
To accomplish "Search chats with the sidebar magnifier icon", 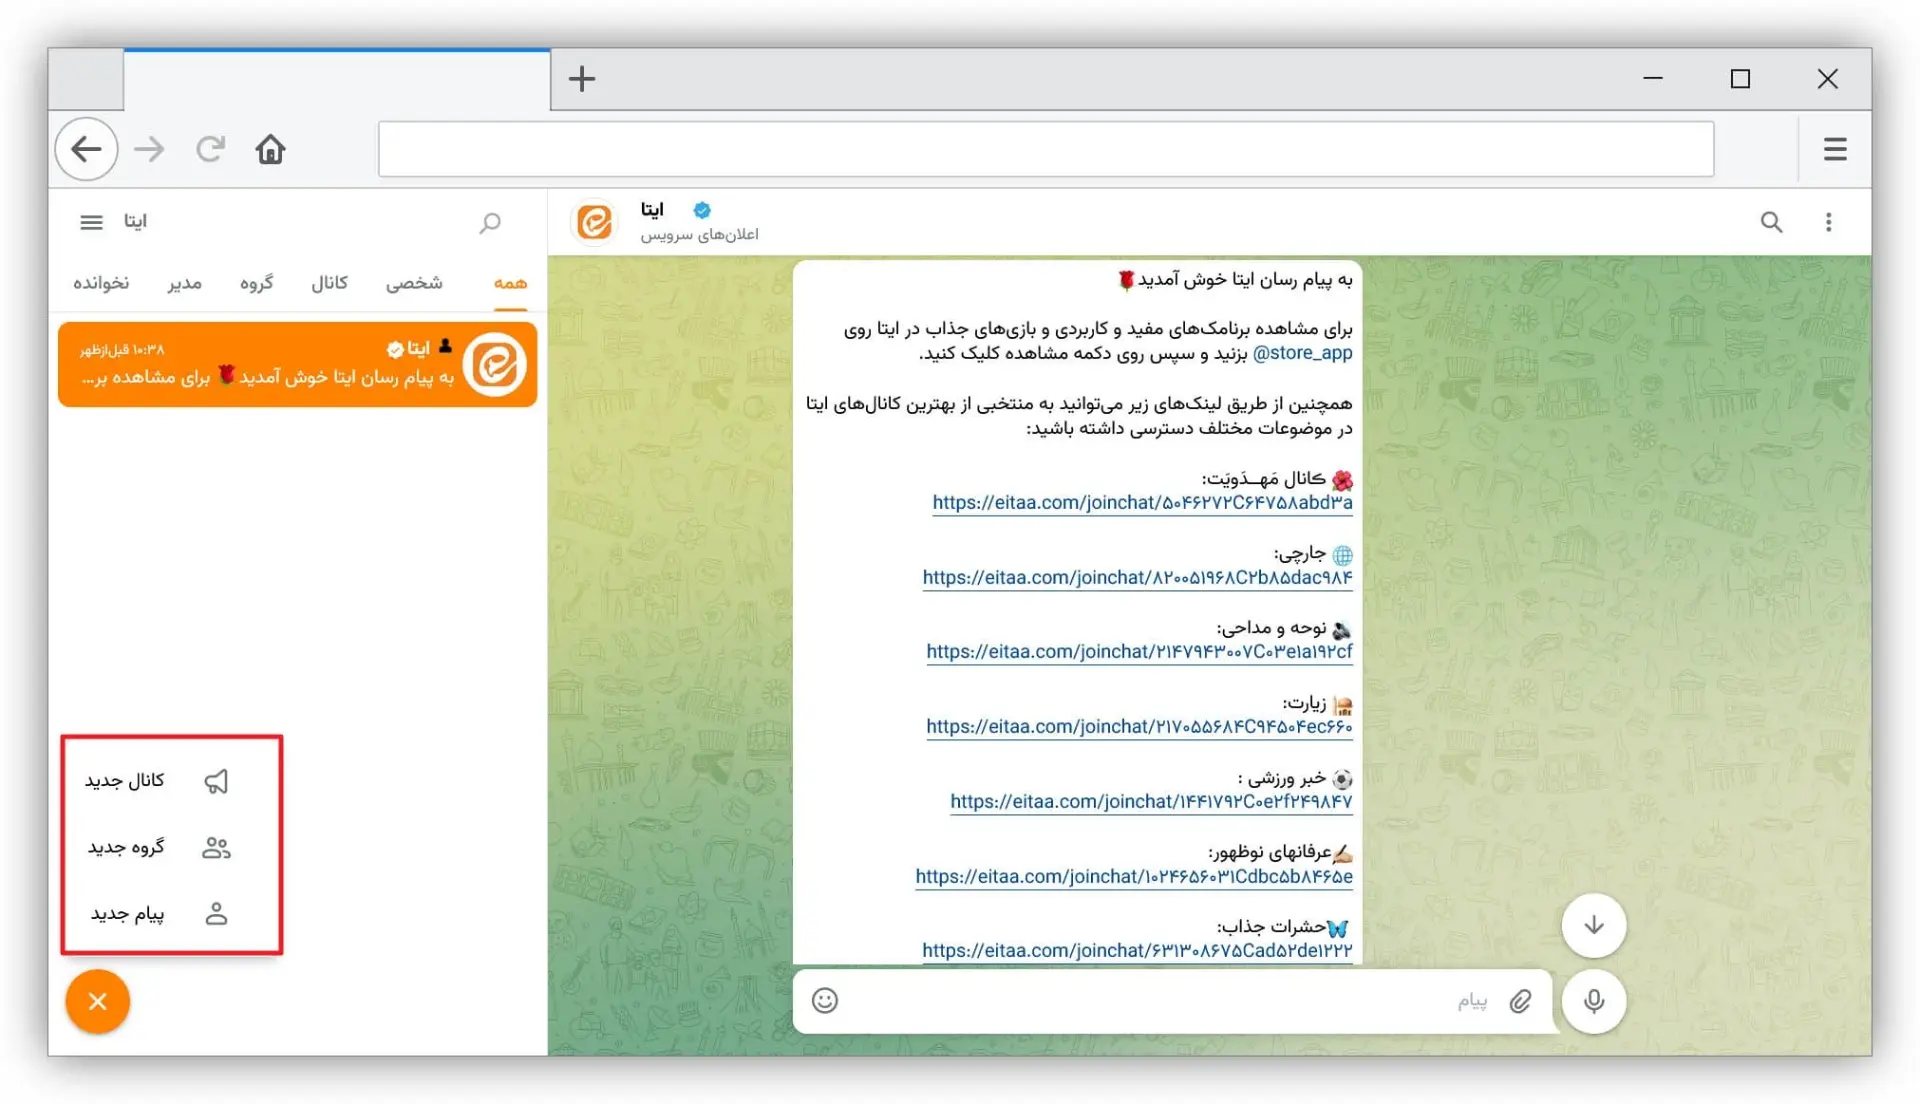I will click(x=490, y=222).
